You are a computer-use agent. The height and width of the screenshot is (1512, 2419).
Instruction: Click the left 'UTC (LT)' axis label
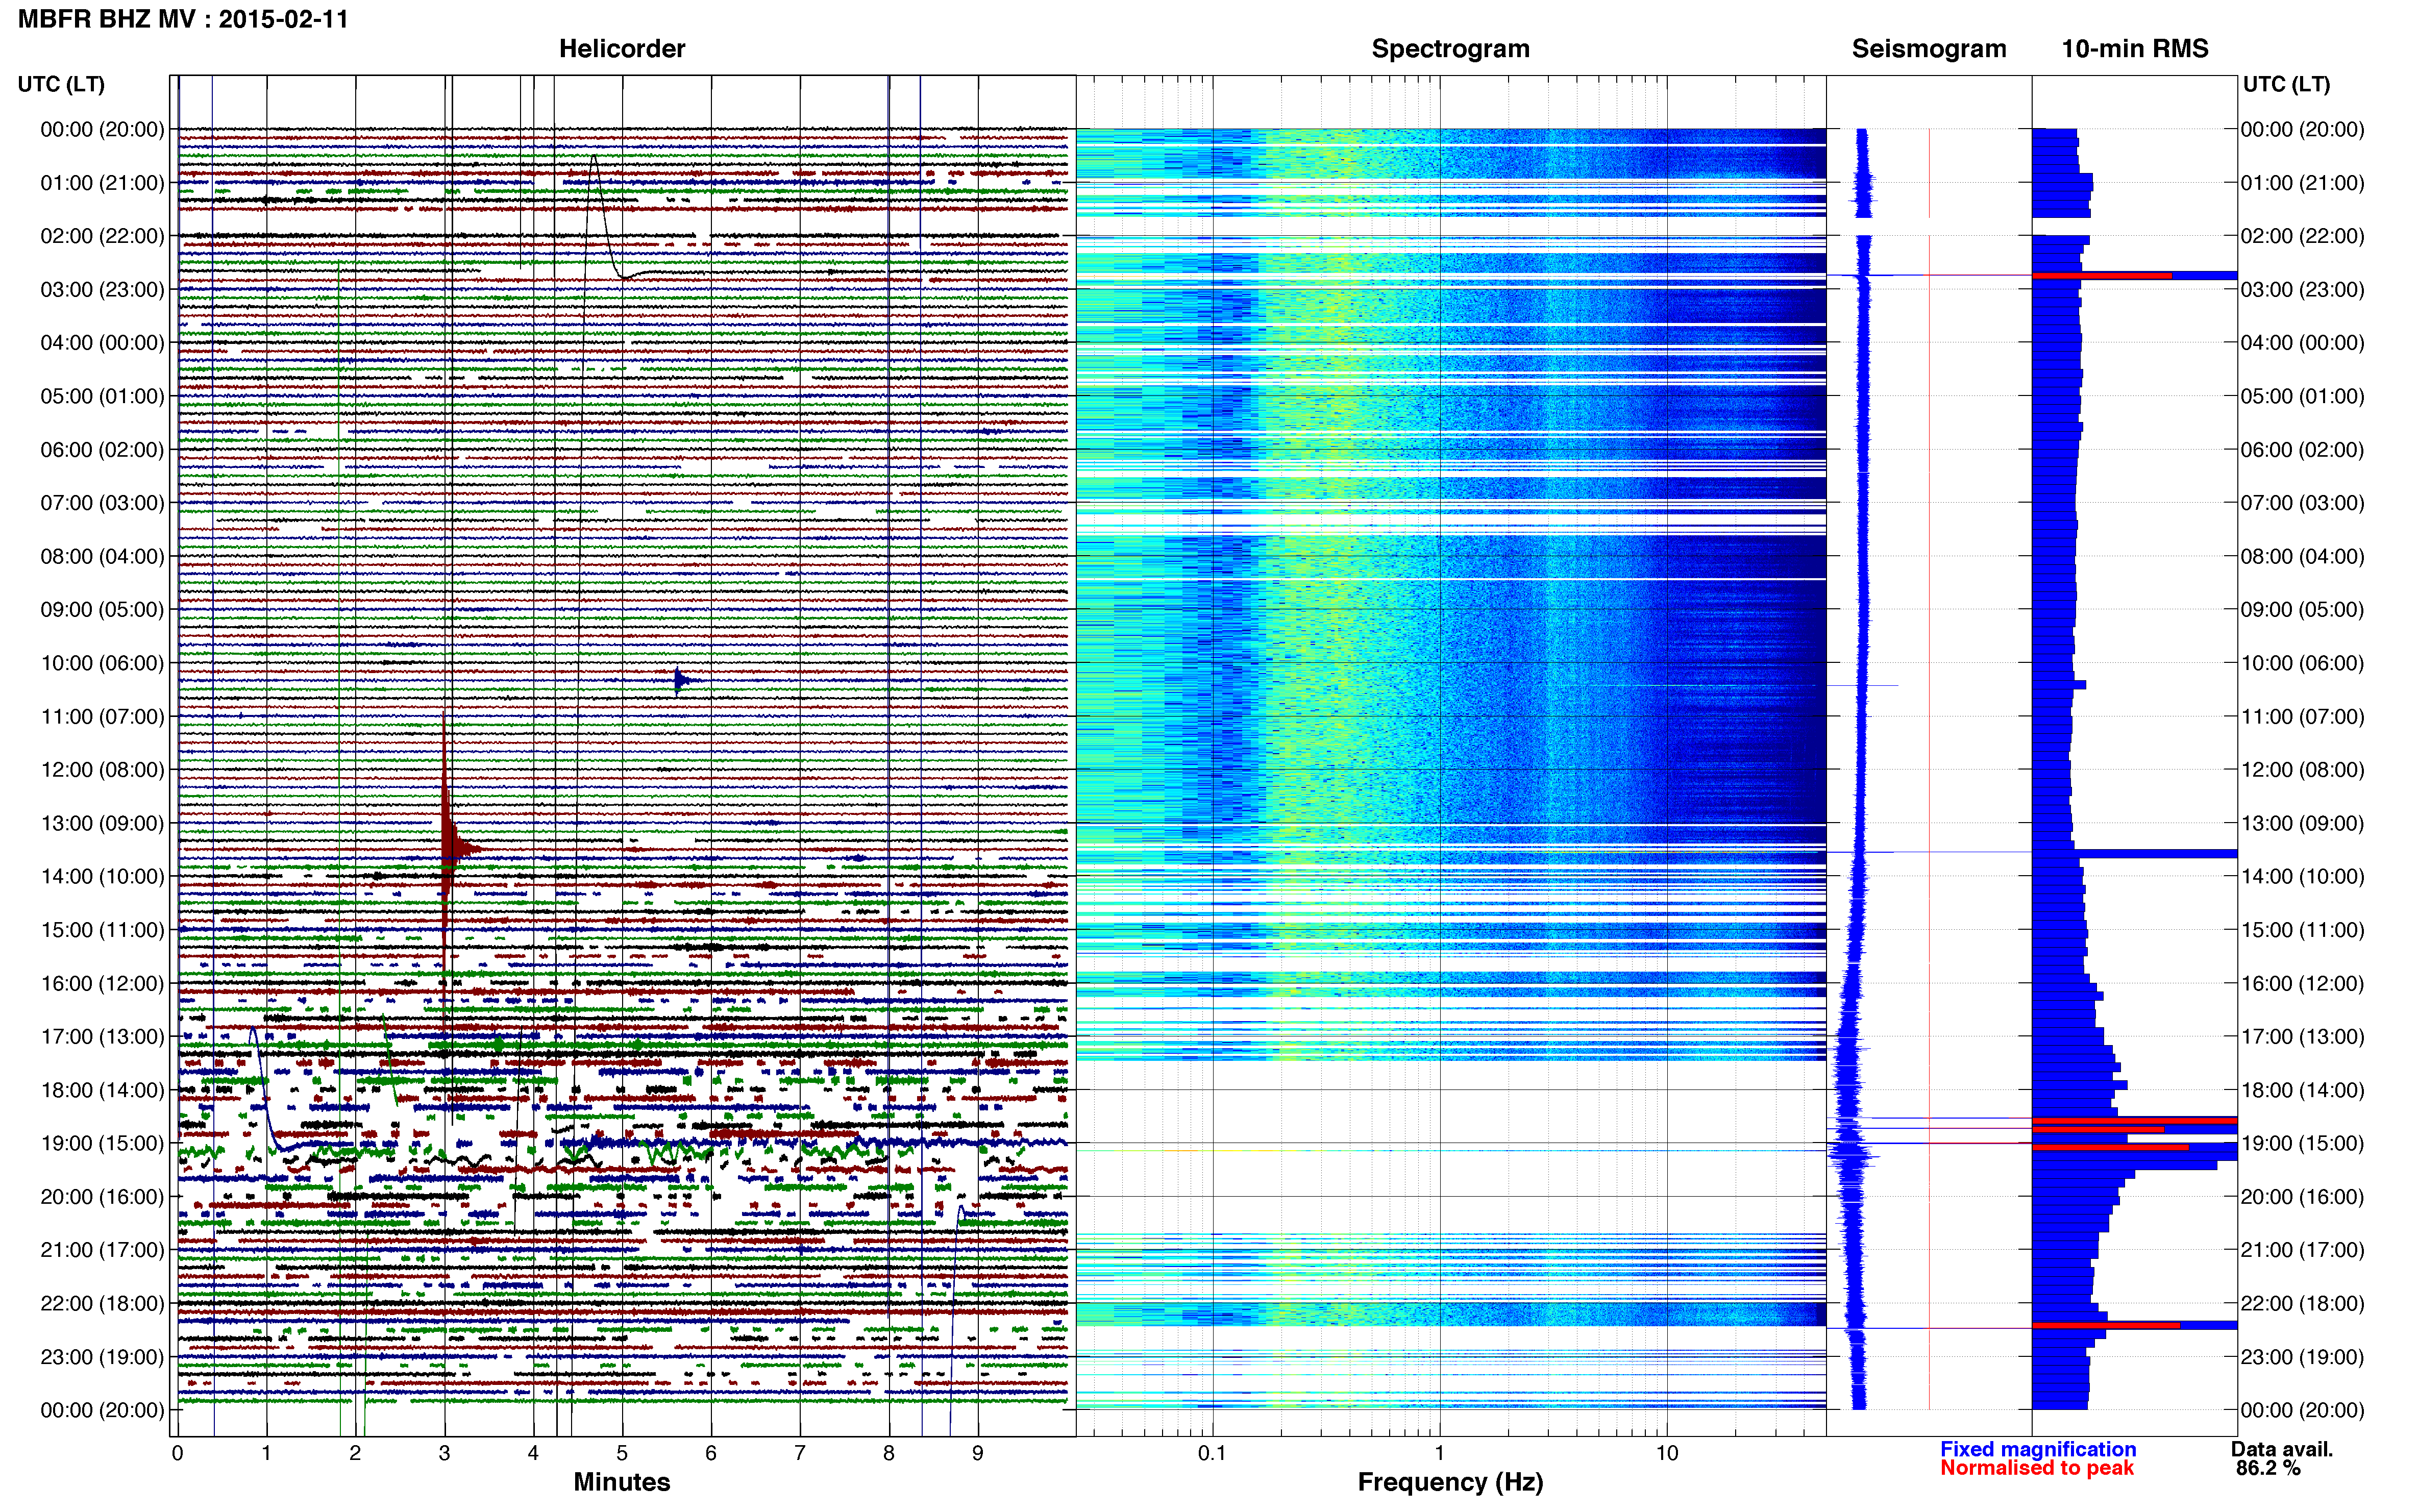coord(61,84)
